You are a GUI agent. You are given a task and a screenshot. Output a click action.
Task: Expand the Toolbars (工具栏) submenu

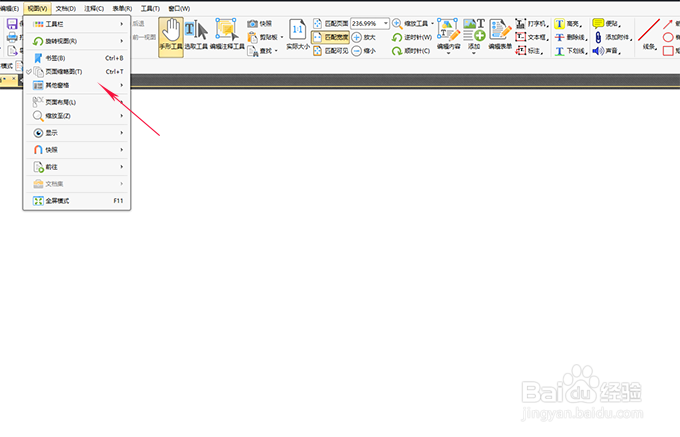point(76,24)
